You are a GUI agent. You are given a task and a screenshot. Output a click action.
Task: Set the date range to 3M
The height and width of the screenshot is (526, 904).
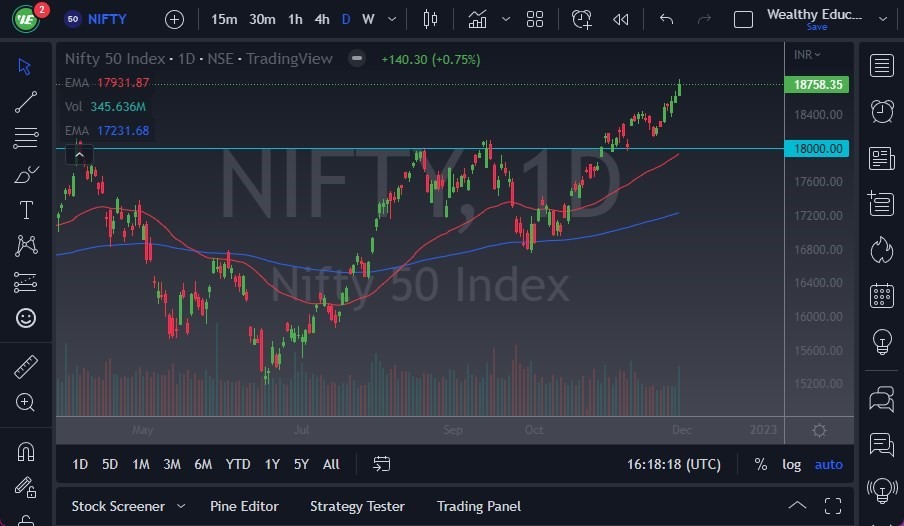(x=172, y=464)
